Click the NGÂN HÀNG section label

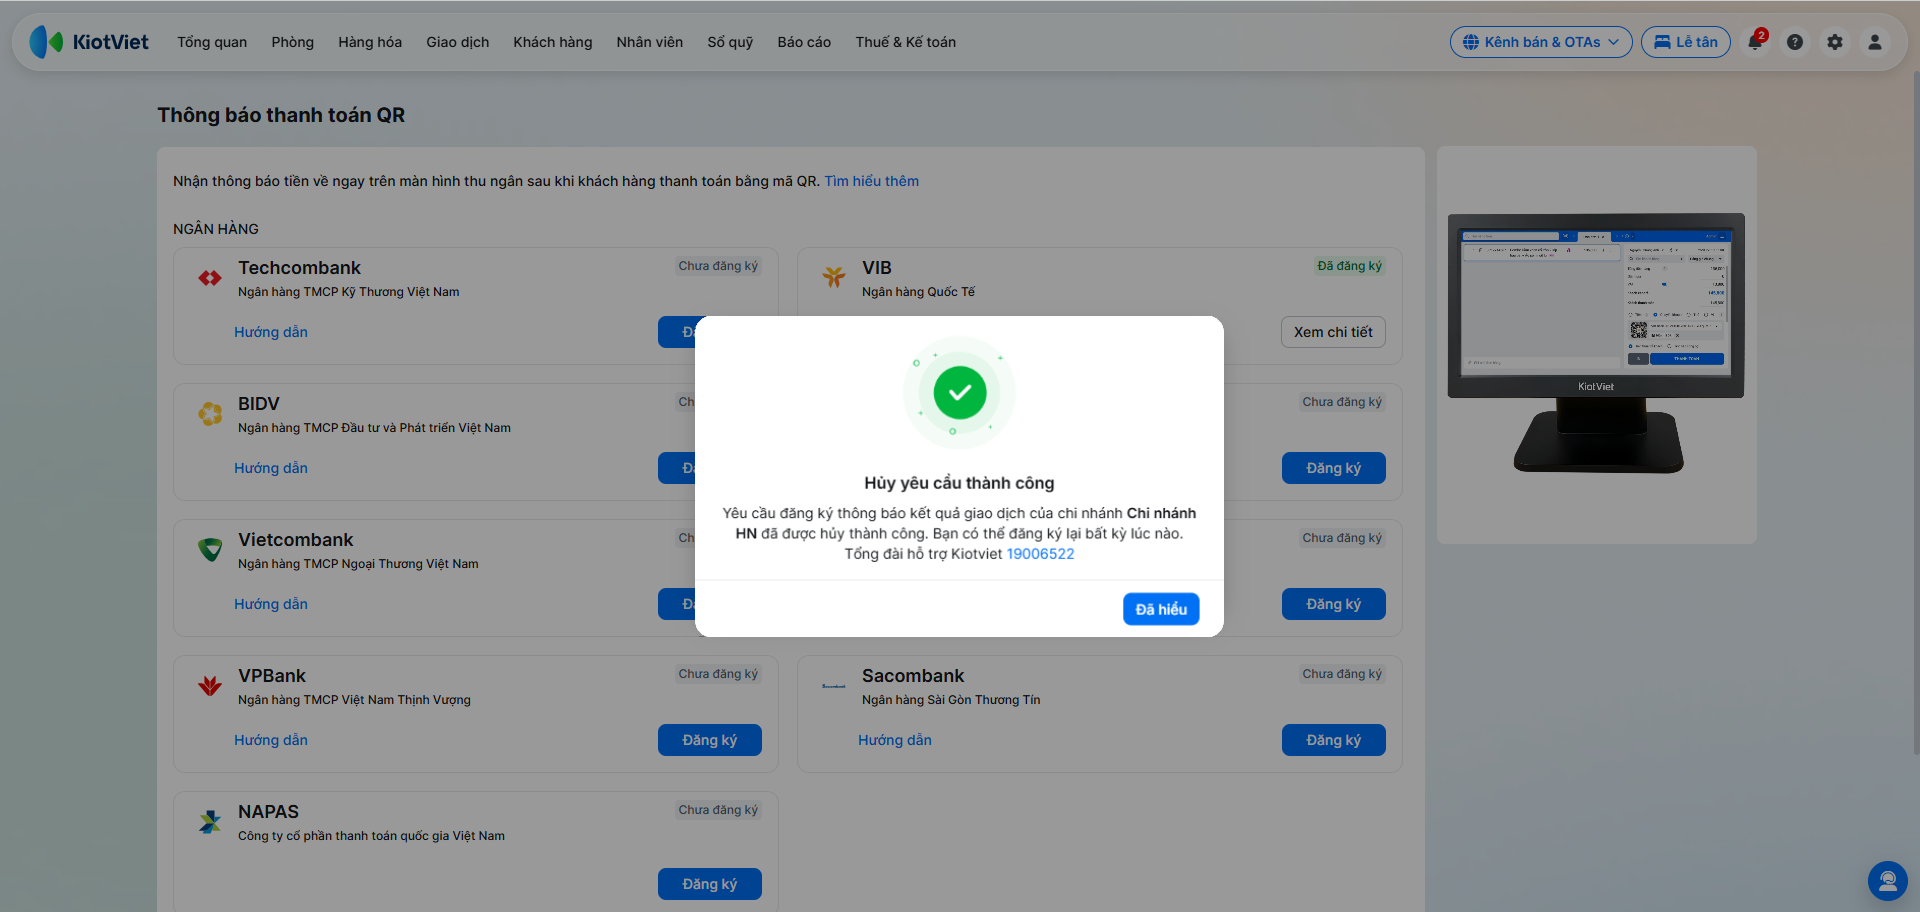pos(216,229)
